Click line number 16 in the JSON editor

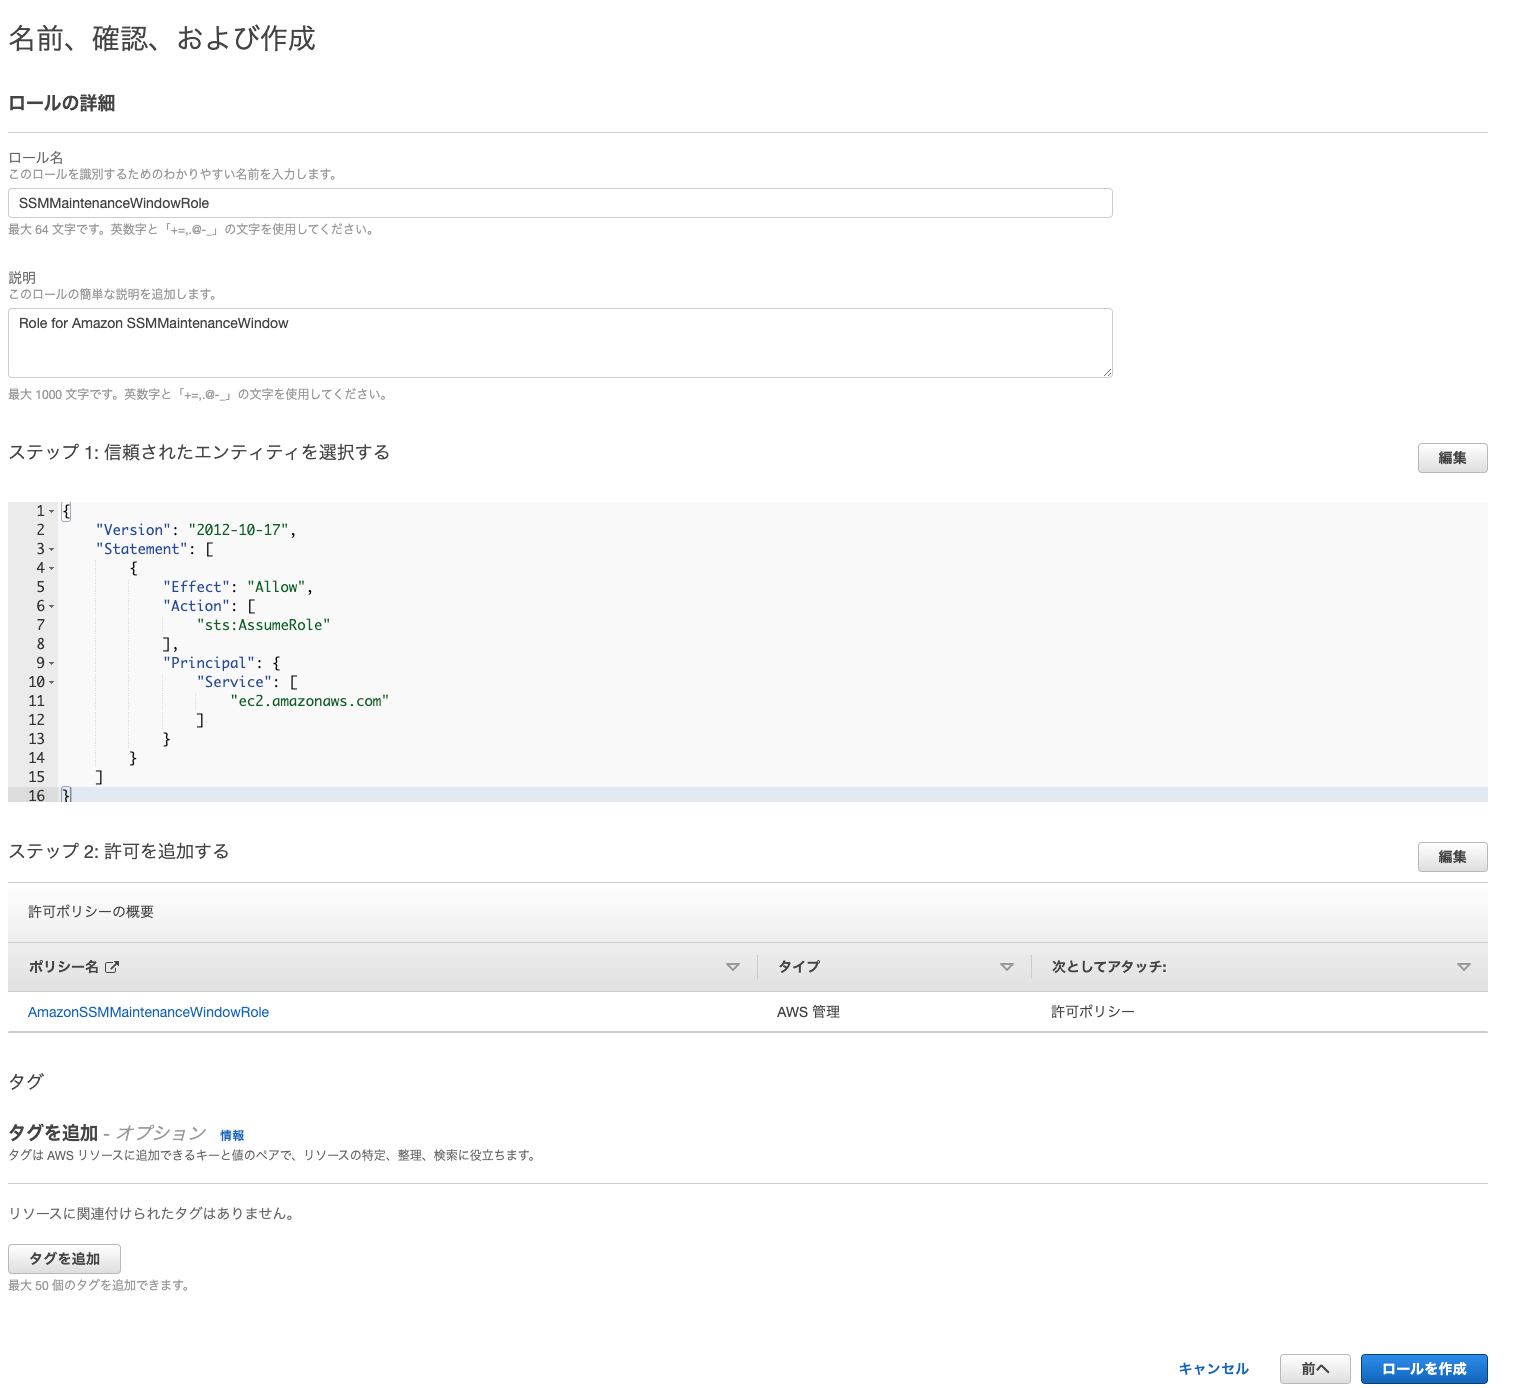coord(37,795)
